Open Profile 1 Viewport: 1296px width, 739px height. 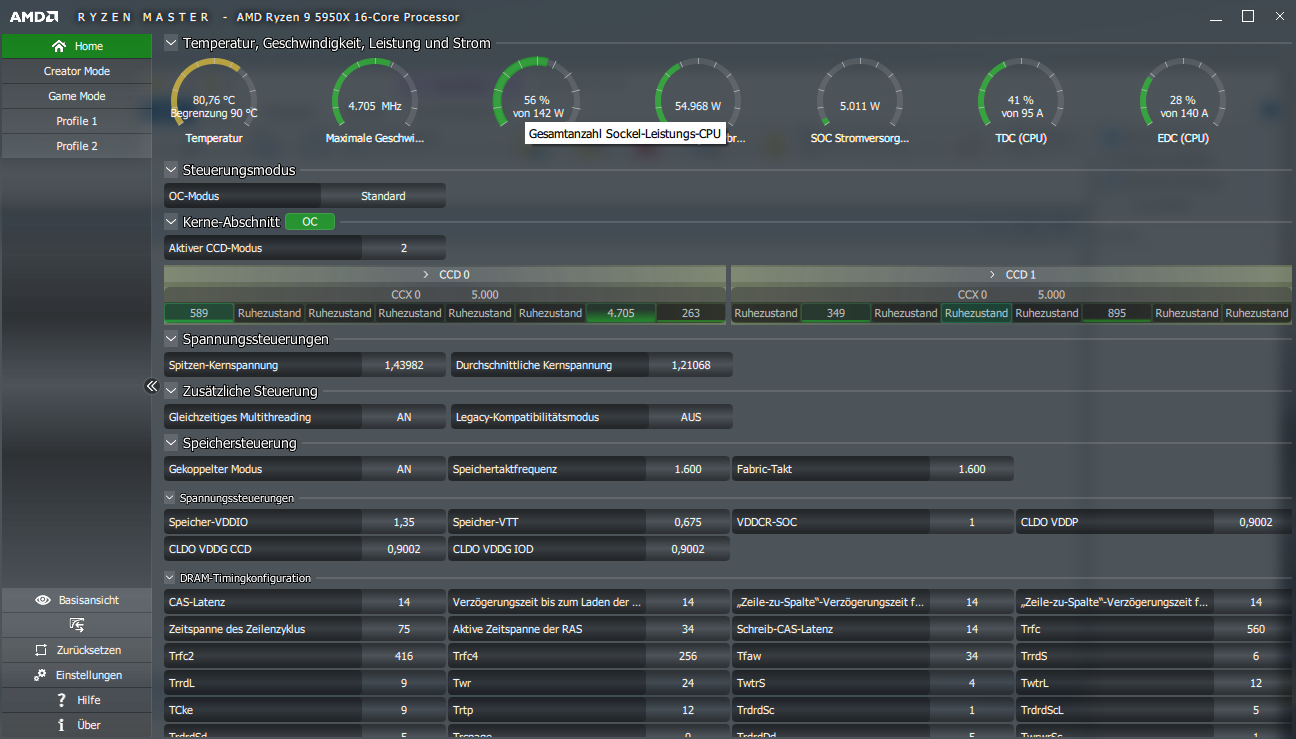(x=76, y=121)
